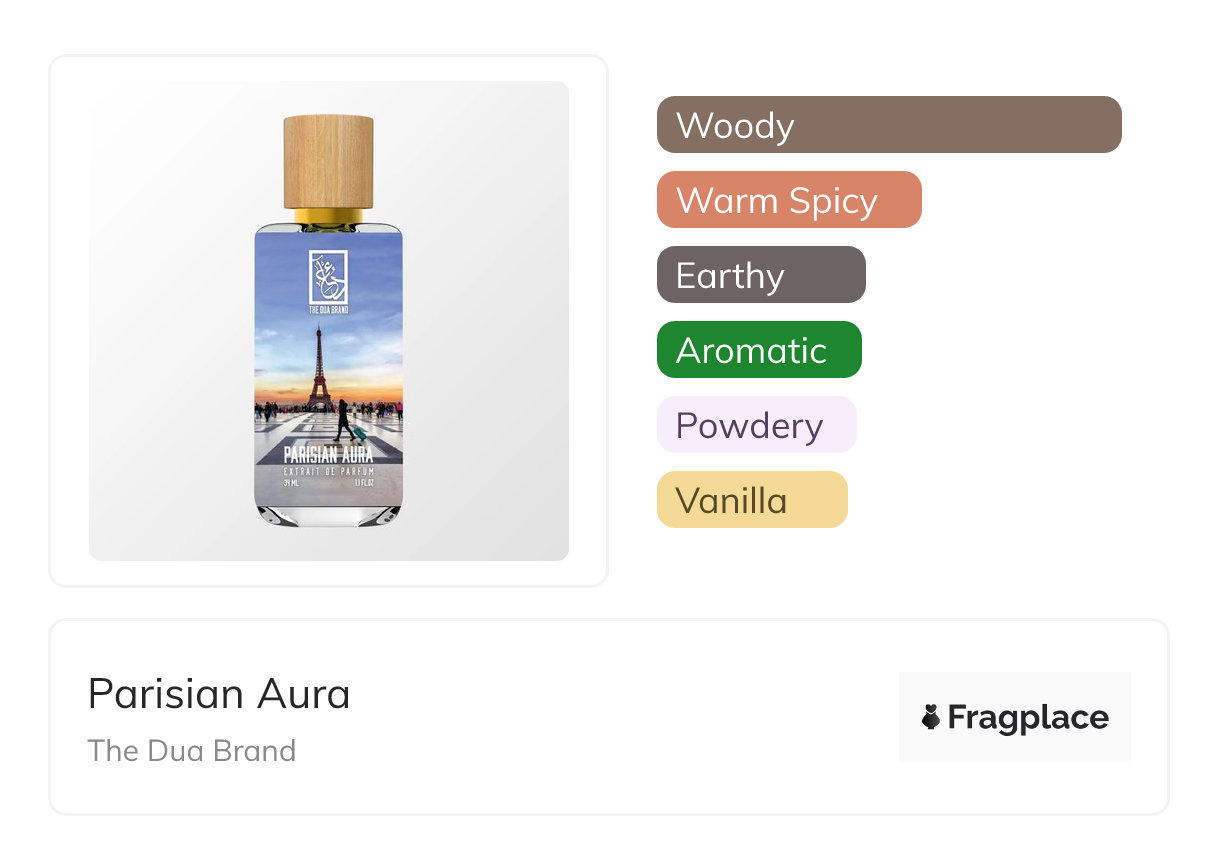Select the Woody accord bar
Screen dimensions: 1218x864
(888, 125)
